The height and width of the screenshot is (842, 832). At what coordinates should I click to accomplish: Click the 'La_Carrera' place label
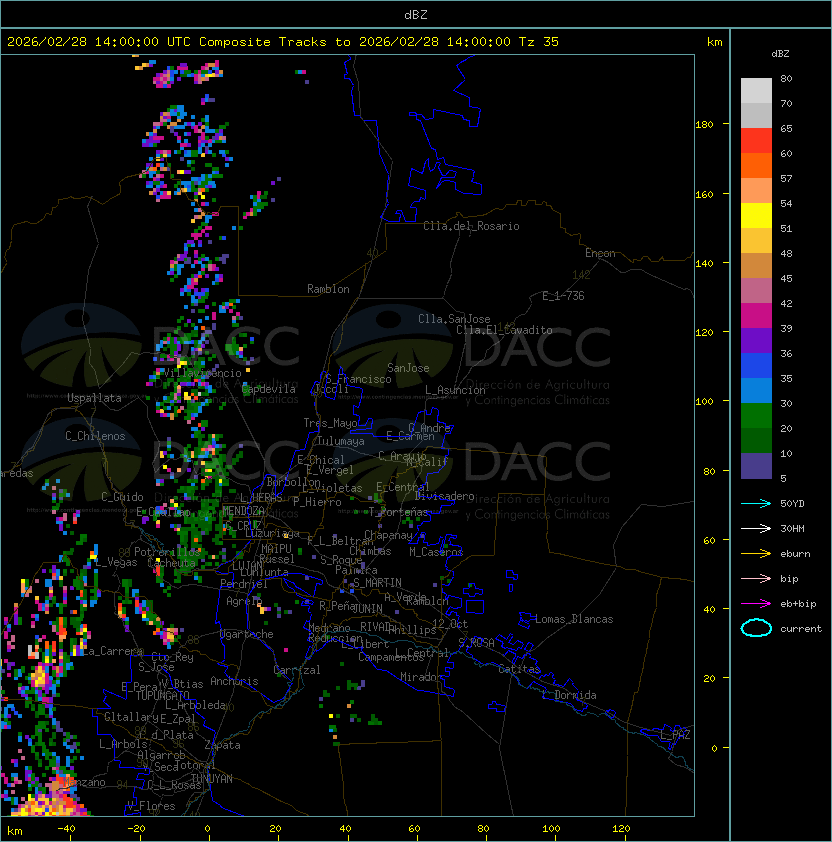(111, 651)
